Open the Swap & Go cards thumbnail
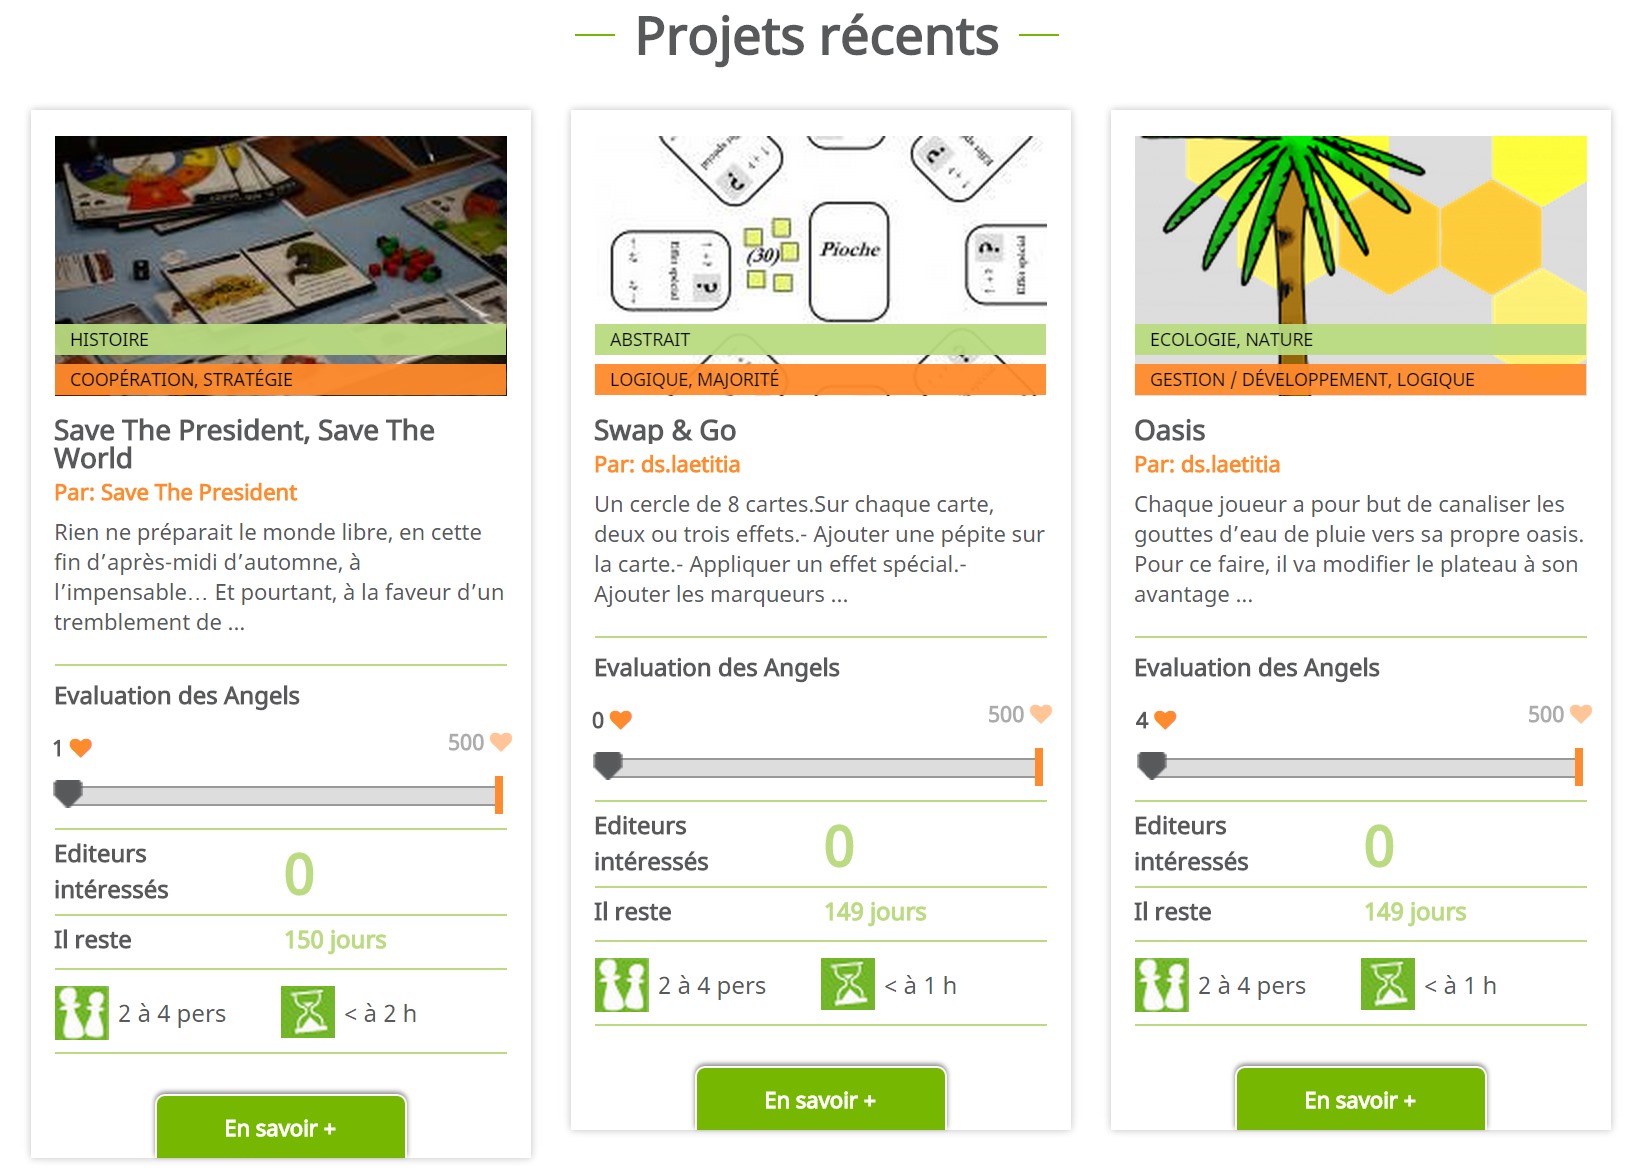1629x1171 pixels. click(820, 230)
